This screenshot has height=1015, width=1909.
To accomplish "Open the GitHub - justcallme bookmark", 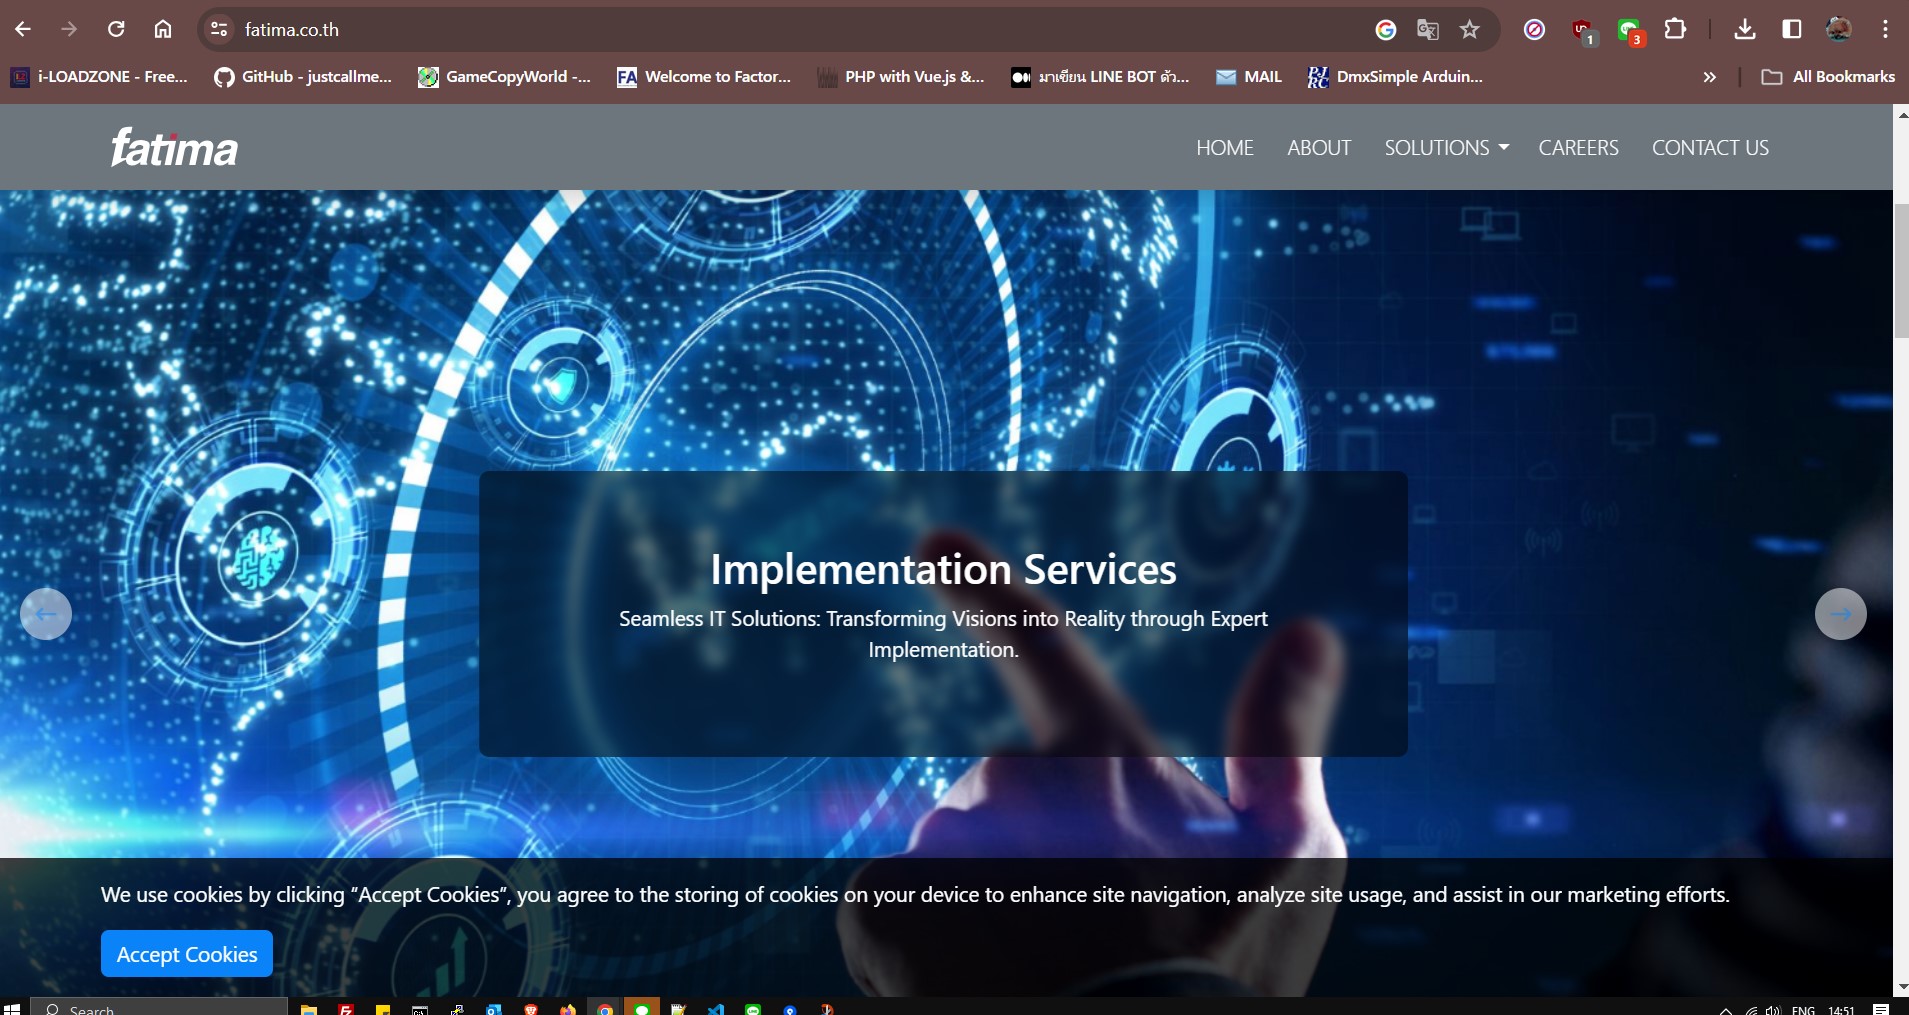I will point(303,77).
